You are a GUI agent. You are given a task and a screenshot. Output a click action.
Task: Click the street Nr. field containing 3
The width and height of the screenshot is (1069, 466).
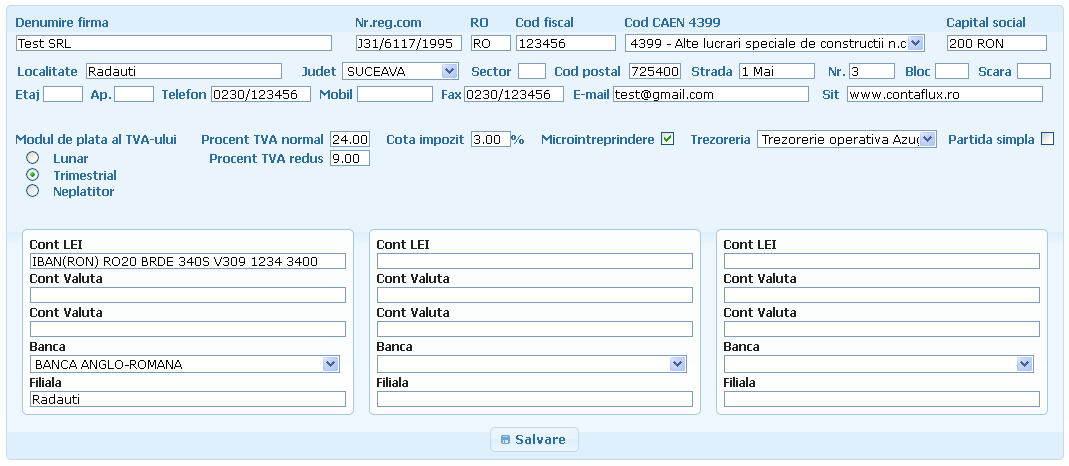coord(872,71)
